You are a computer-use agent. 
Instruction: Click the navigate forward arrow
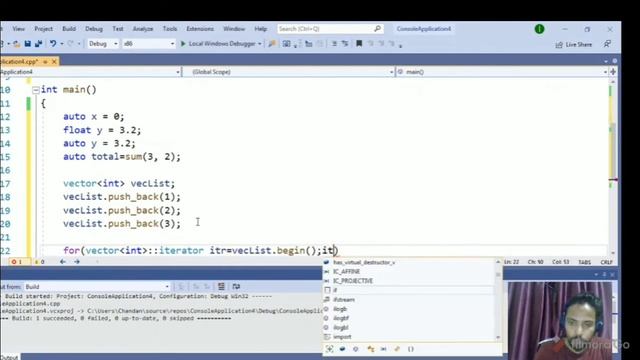[77, 262]
